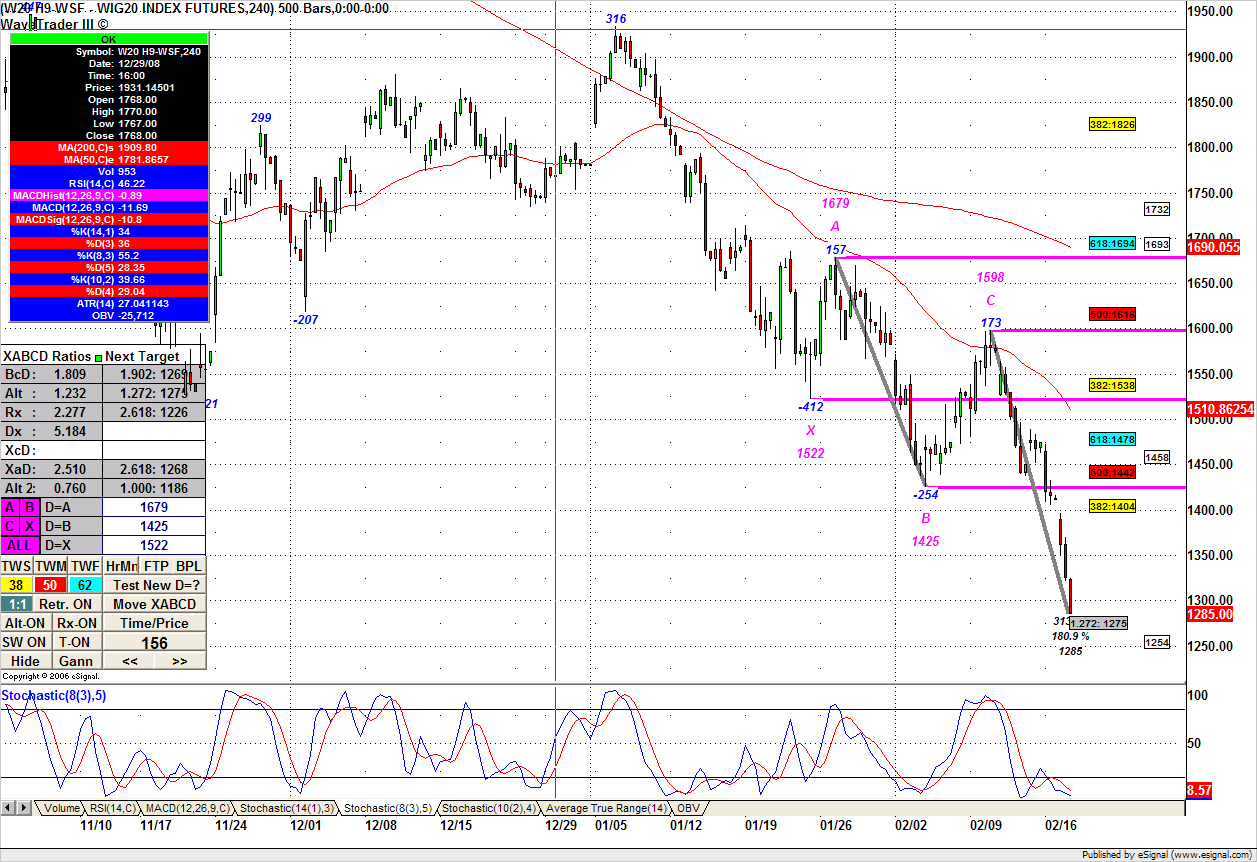Click the HrMn button
This screenshot has width=1257, height=862.
pyautogui.click(x=120, y=565)
